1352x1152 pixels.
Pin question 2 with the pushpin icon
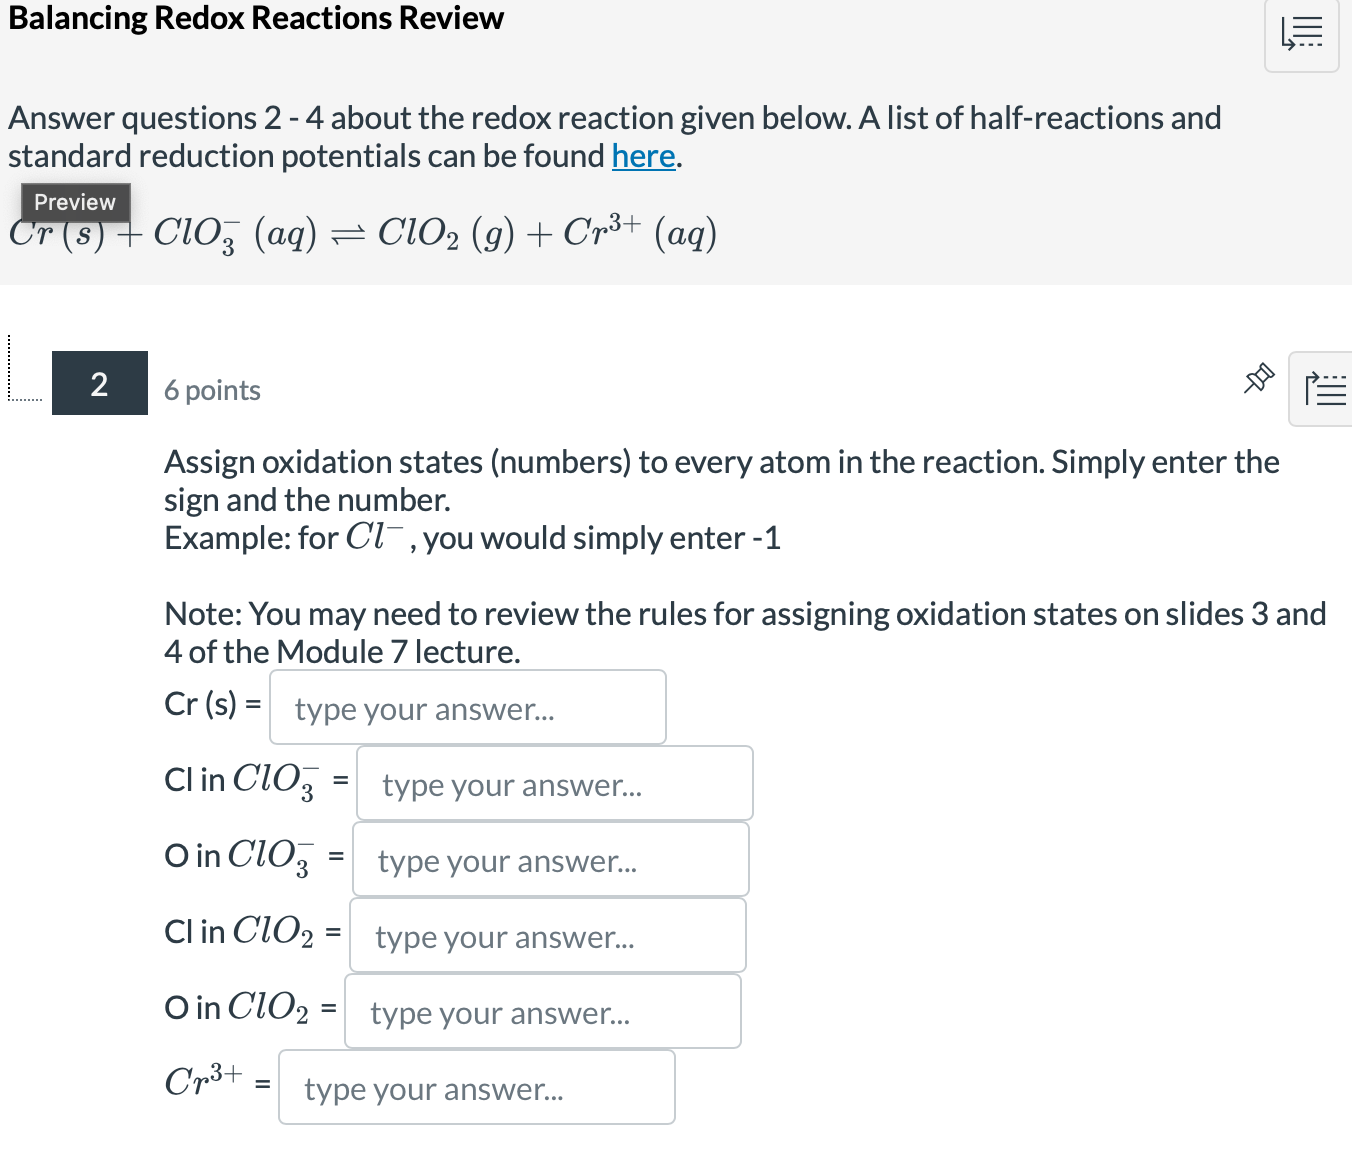coord(1259,378)
